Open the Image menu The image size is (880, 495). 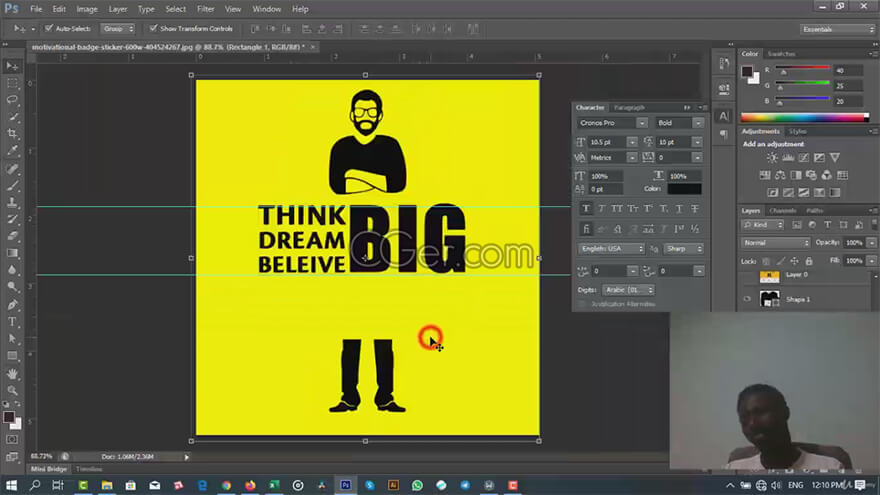(x=86, y=9)
